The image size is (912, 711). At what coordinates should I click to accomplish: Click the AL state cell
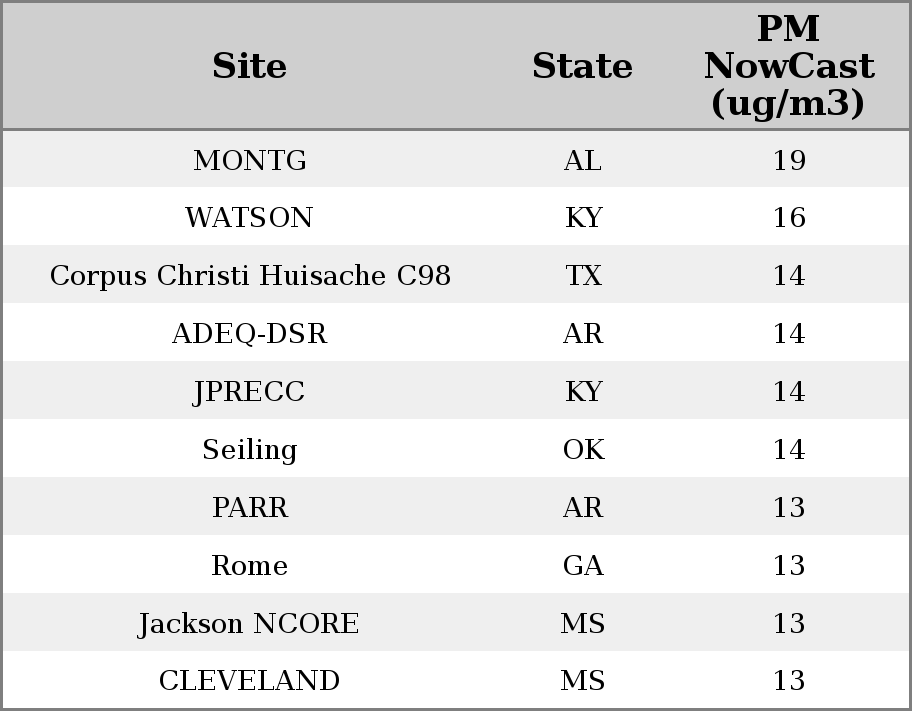[x=582, y=160]
